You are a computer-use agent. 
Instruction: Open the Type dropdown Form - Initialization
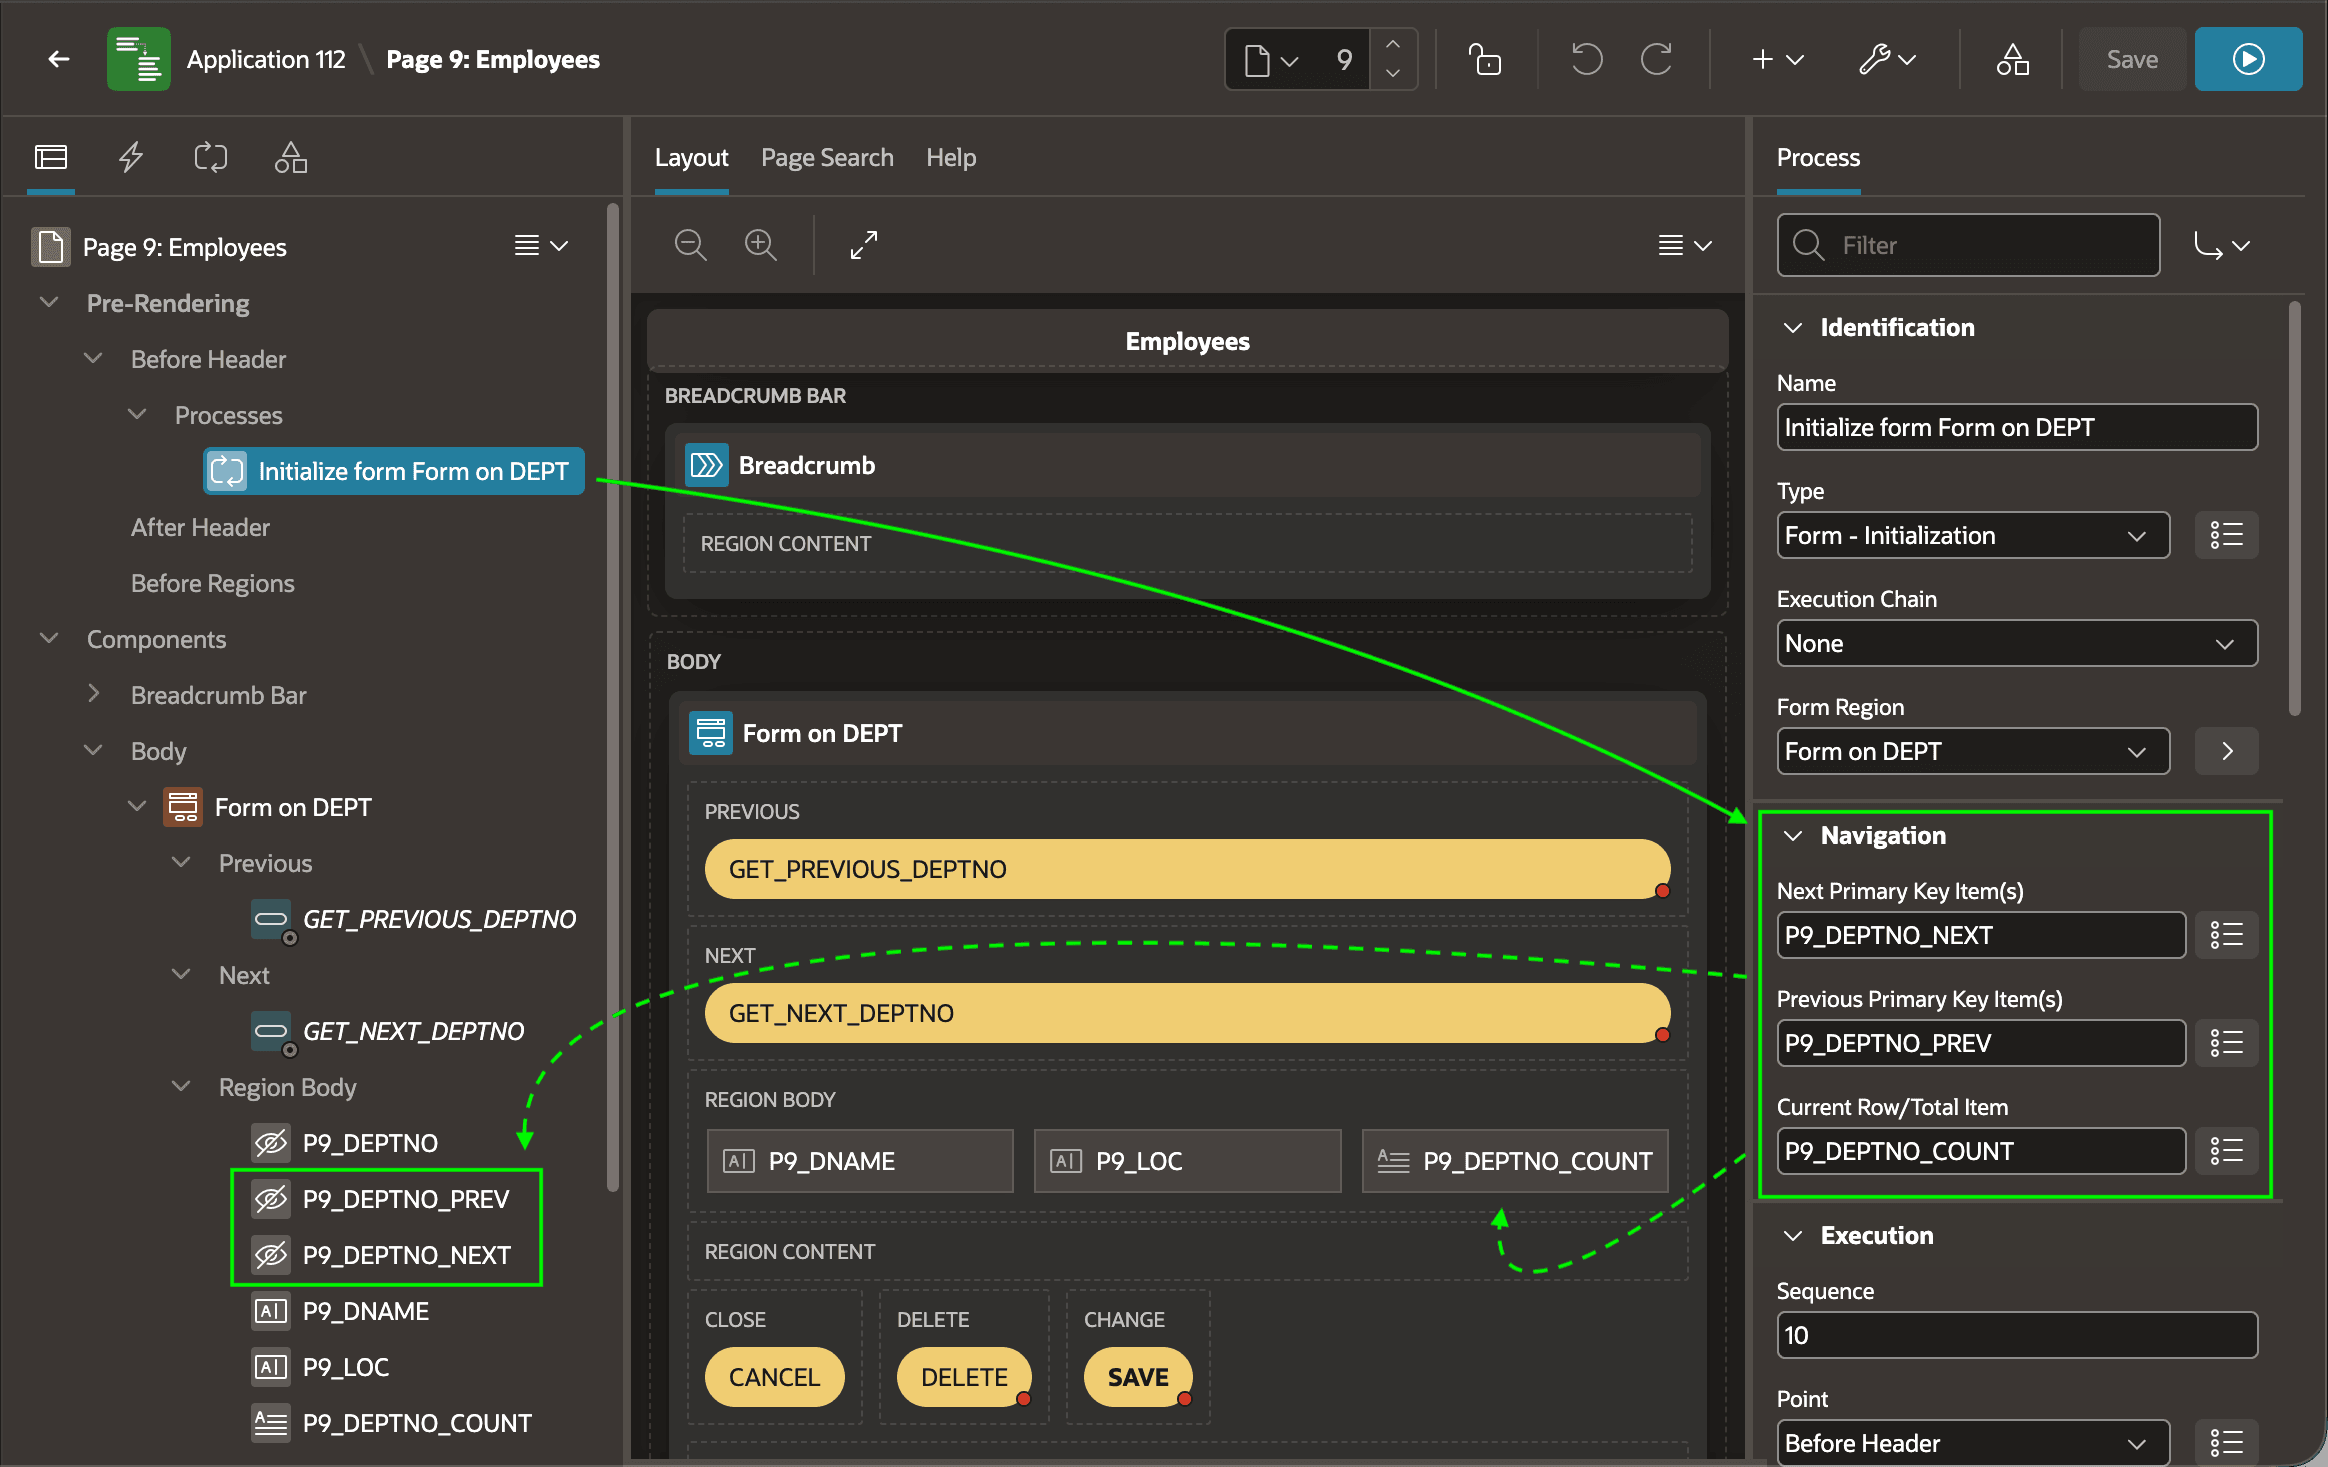click(x=1973, y=535)
